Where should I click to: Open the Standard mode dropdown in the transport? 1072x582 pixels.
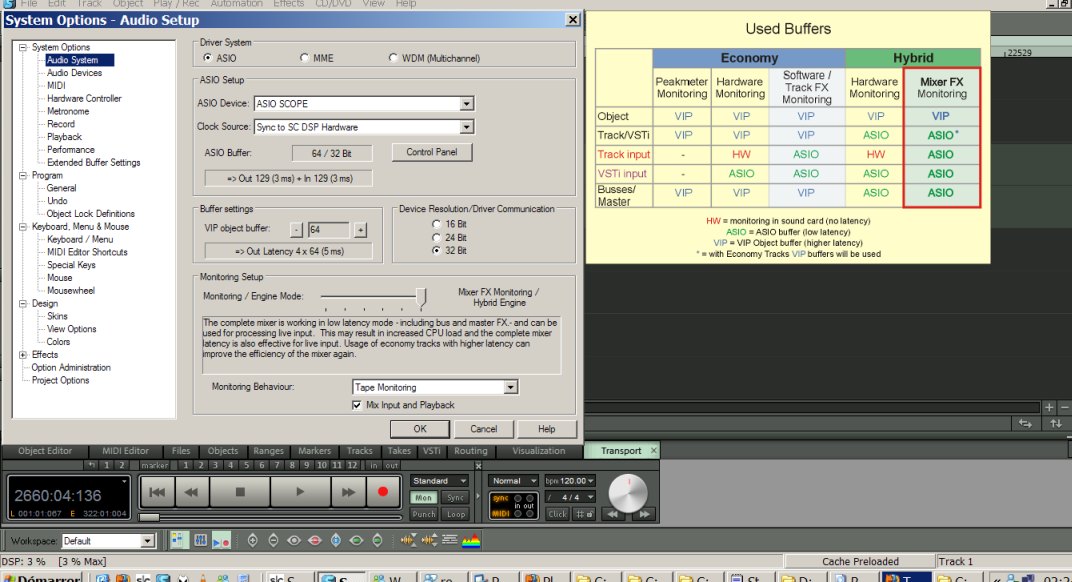point(440,481)
